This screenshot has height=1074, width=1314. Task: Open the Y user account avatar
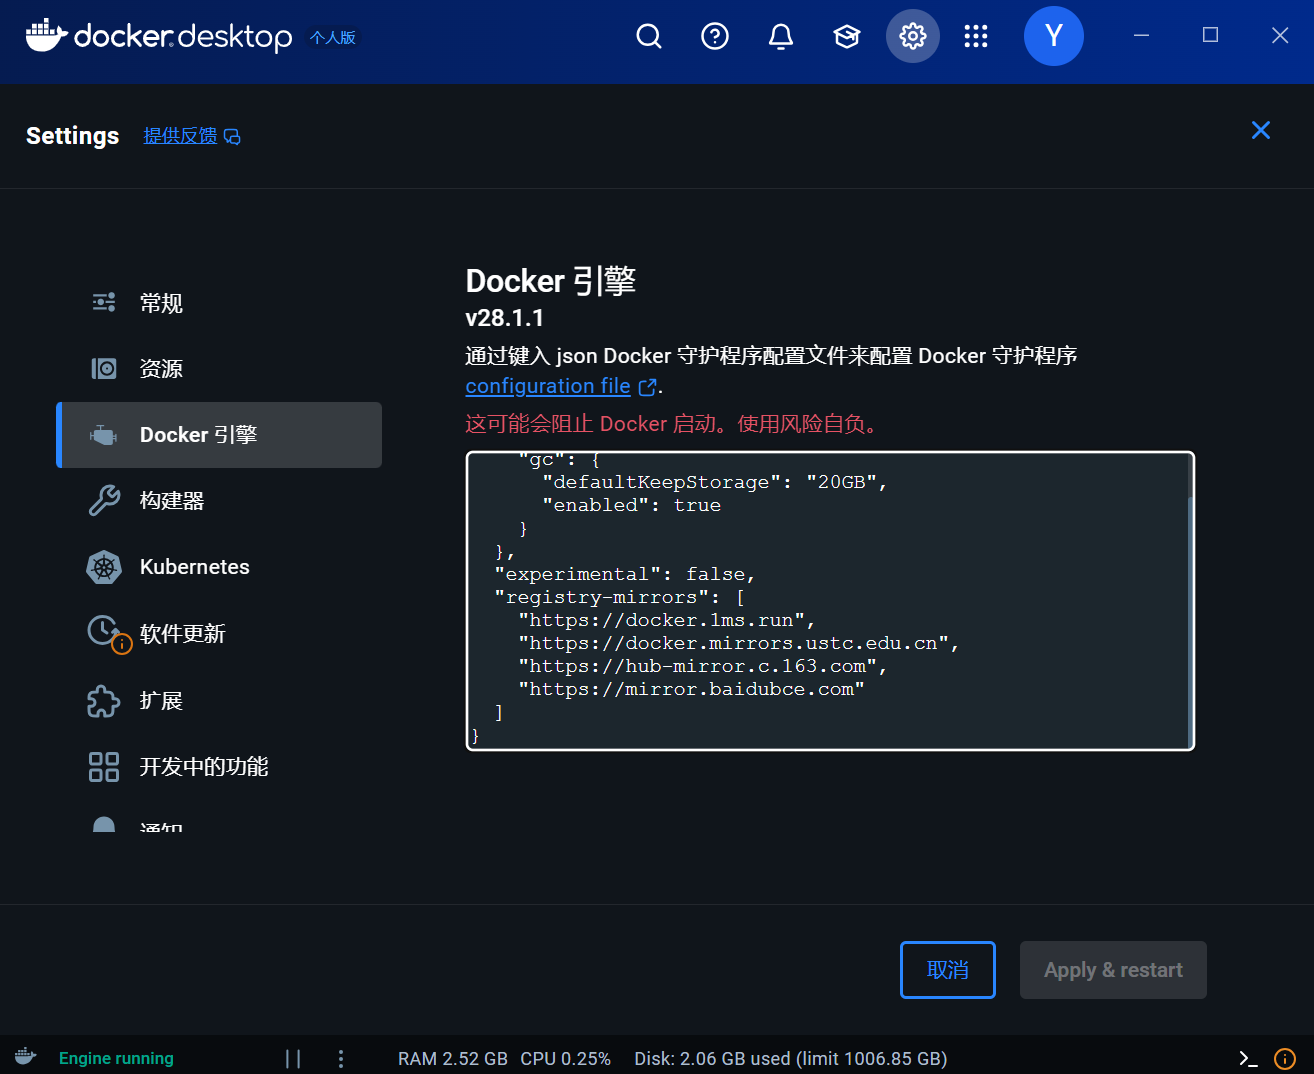pos(1054,36)
